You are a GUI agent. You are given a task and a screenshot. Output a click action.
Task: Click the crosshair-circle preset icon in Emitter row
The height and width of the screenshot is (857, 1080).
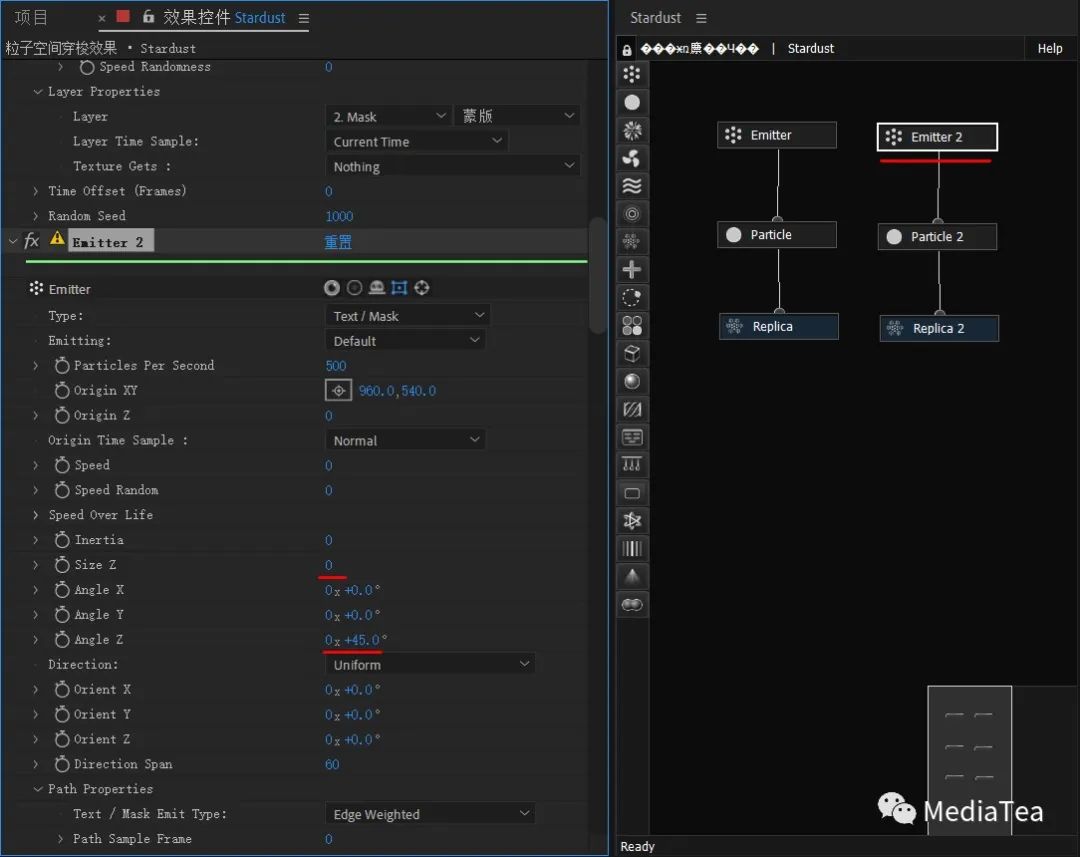tap(422, 288)
